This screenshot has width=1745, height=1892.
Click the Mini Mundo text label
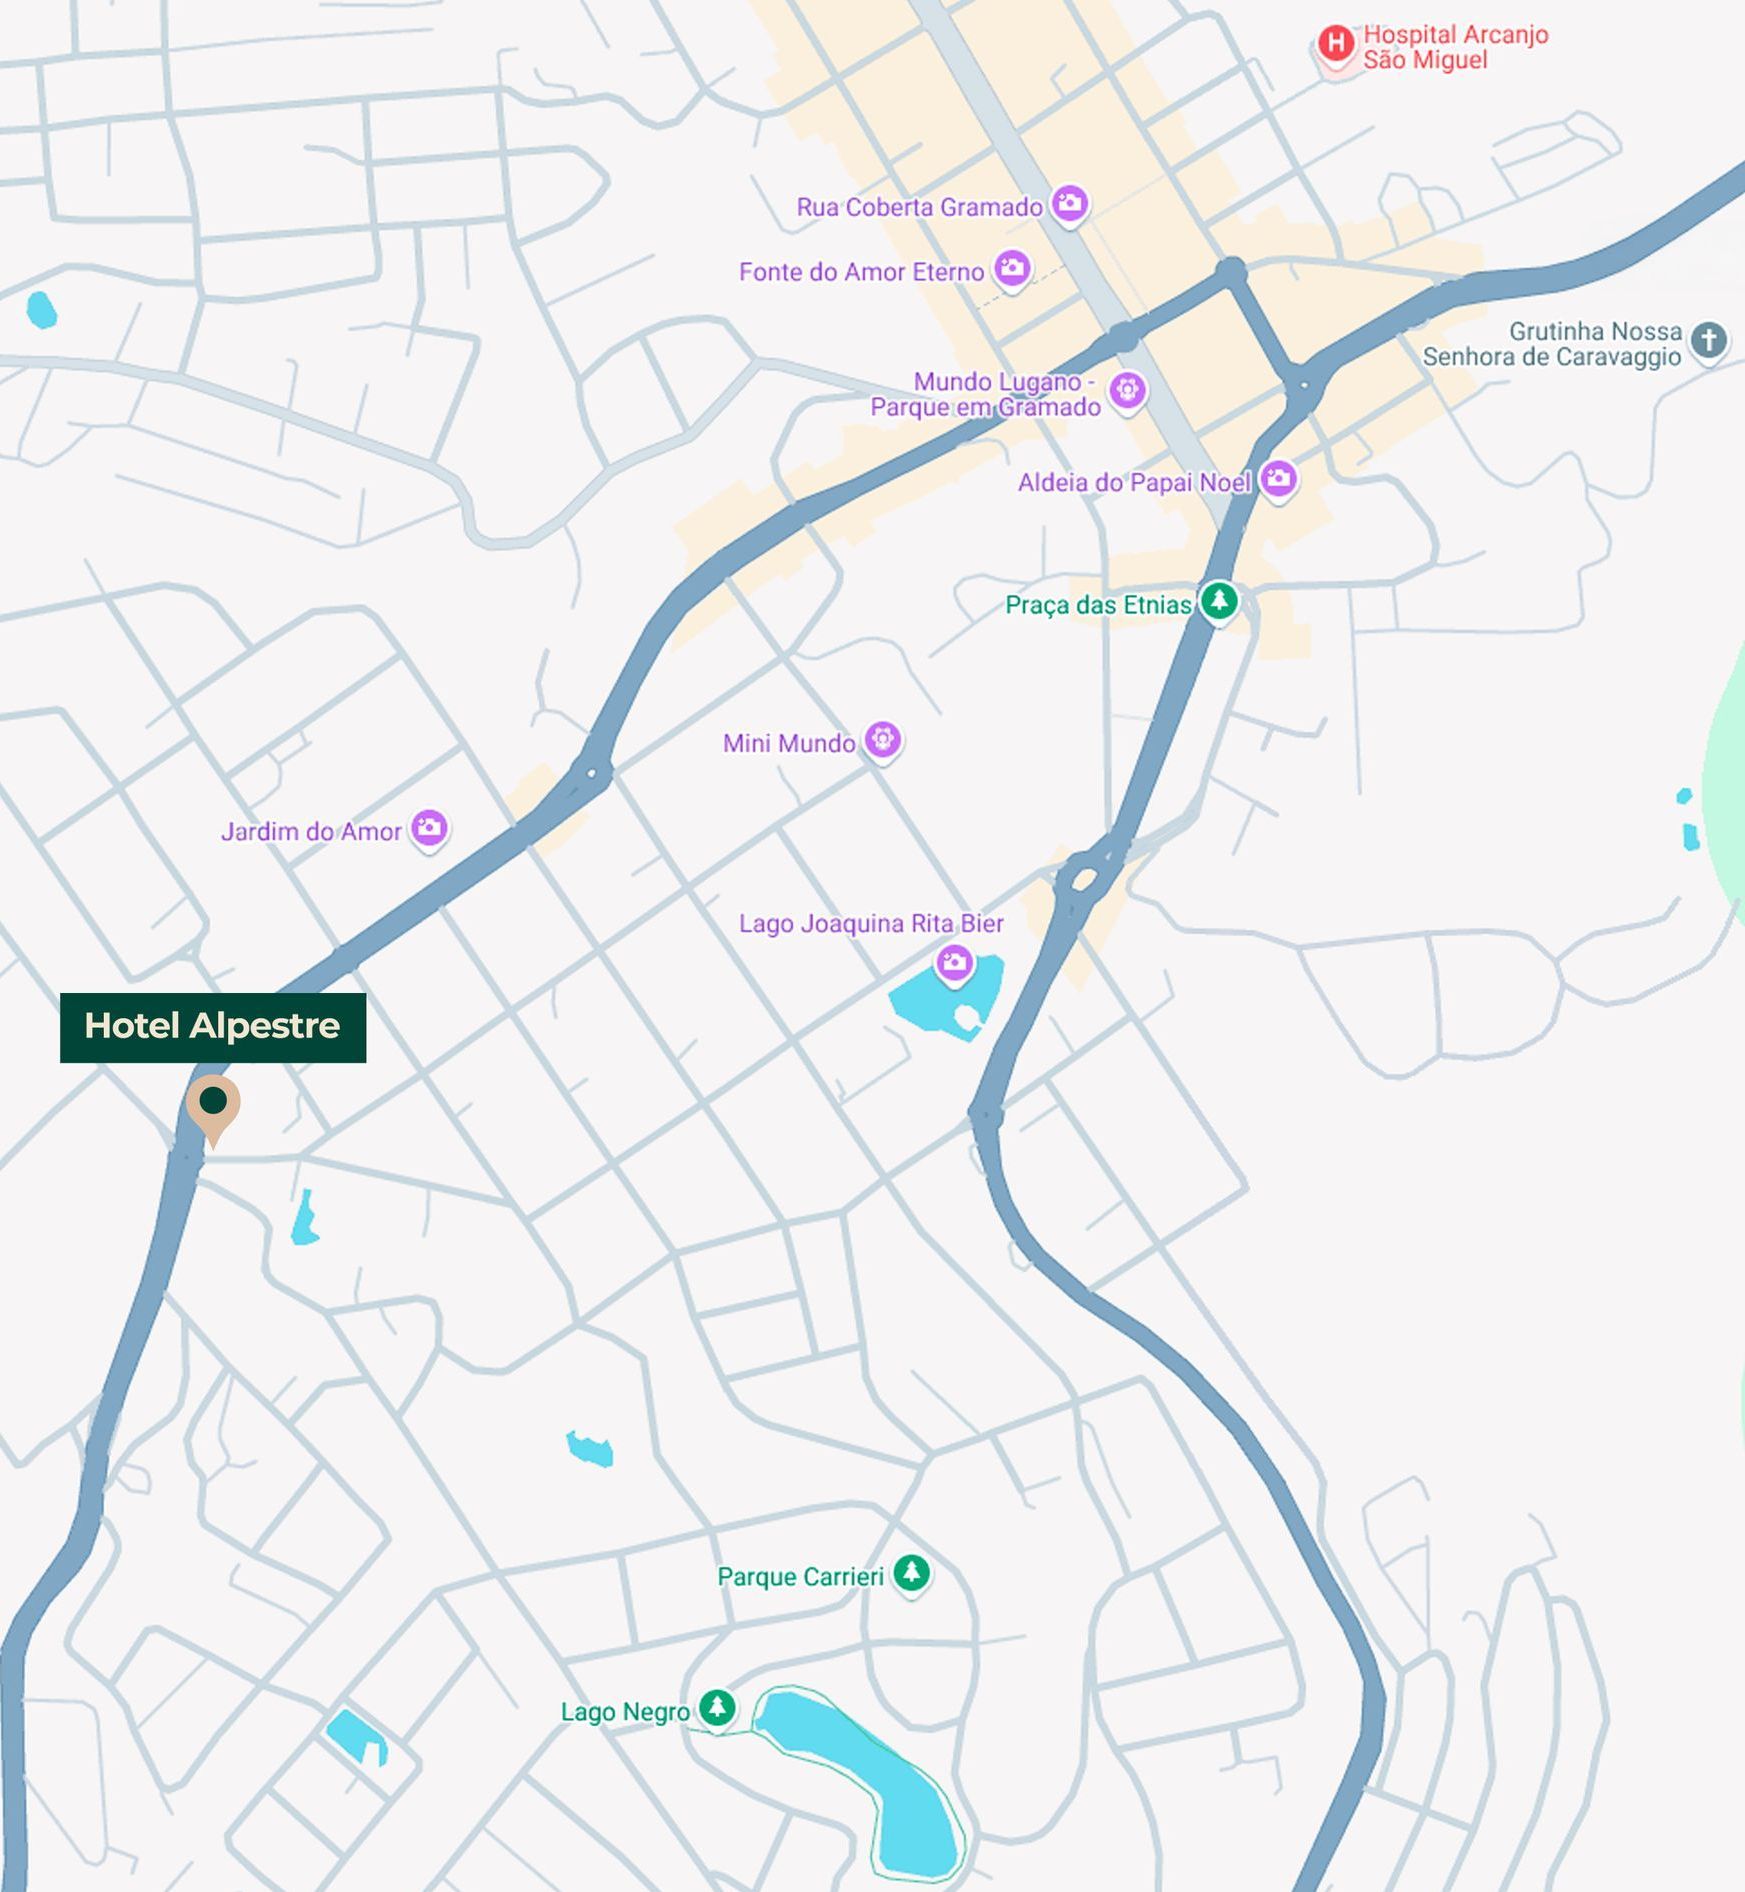(x=789, y=743)
